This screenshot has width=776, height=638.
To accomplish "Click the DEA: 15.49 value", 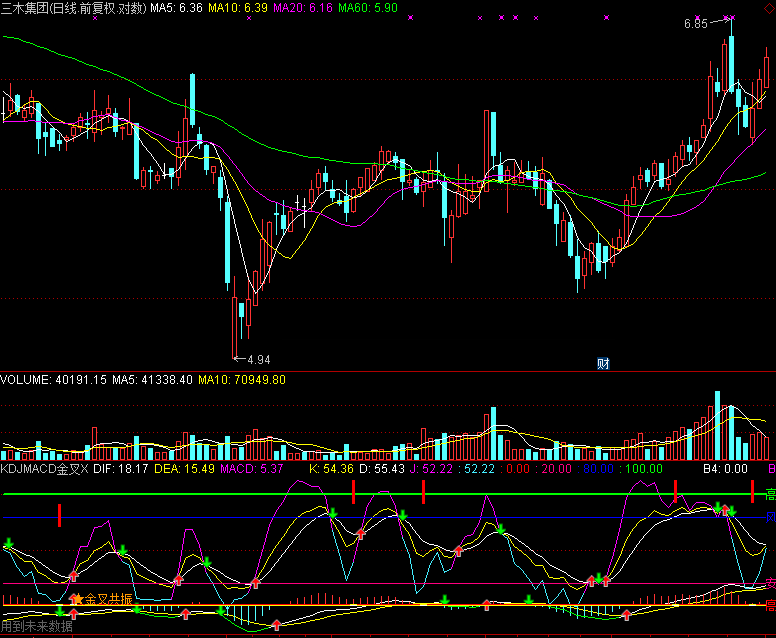I will [x=185, y=469].
